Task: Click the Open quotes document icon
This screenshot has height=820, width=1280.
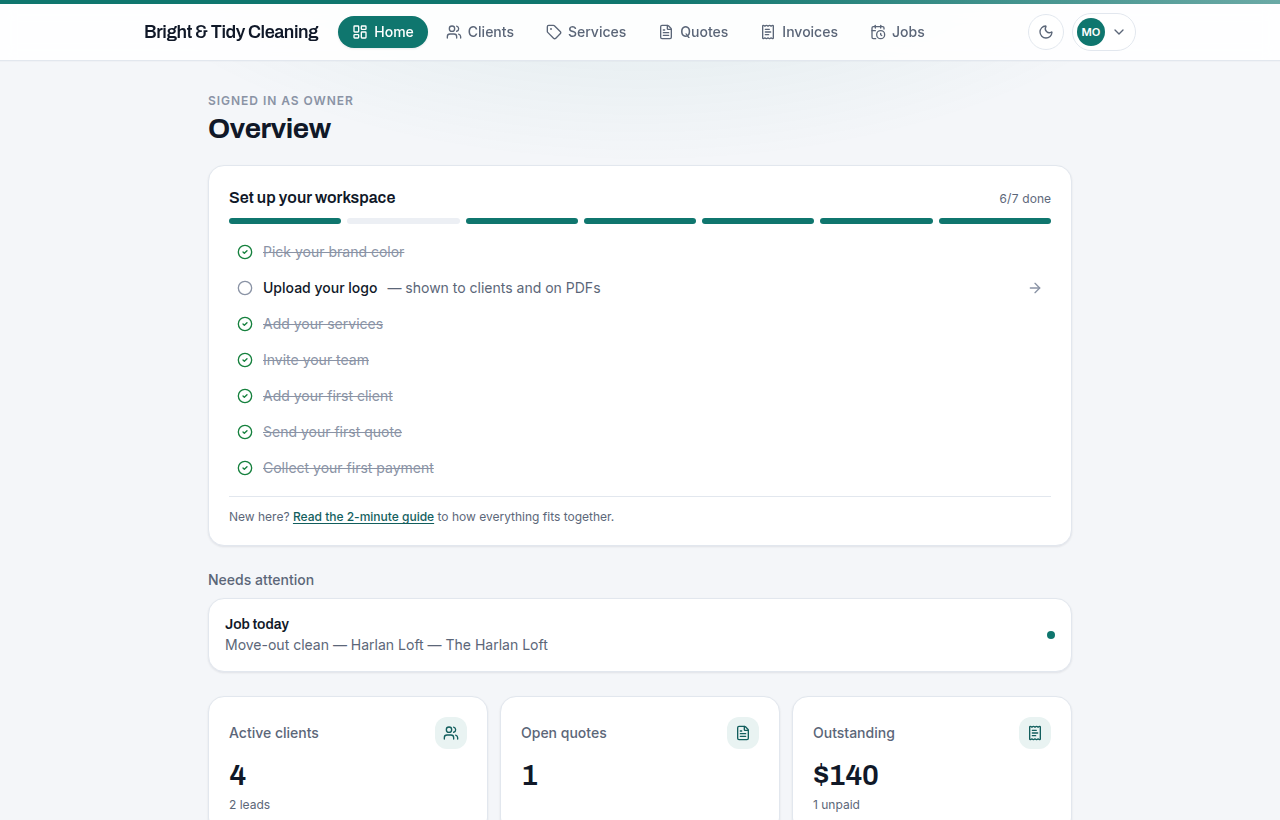Action: pos(743,733)
